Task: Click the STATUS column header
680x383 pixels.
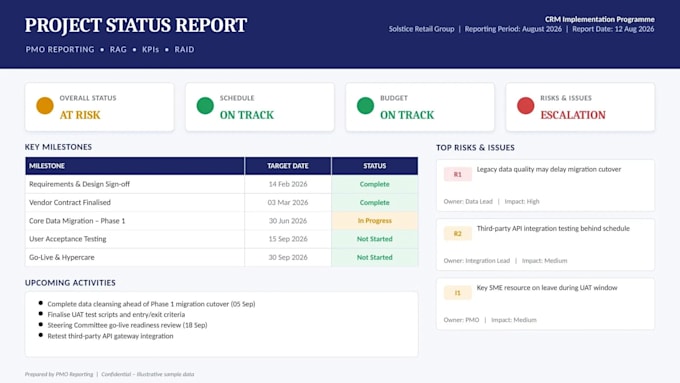Action: pyautogui.click(x=375, y=166)
